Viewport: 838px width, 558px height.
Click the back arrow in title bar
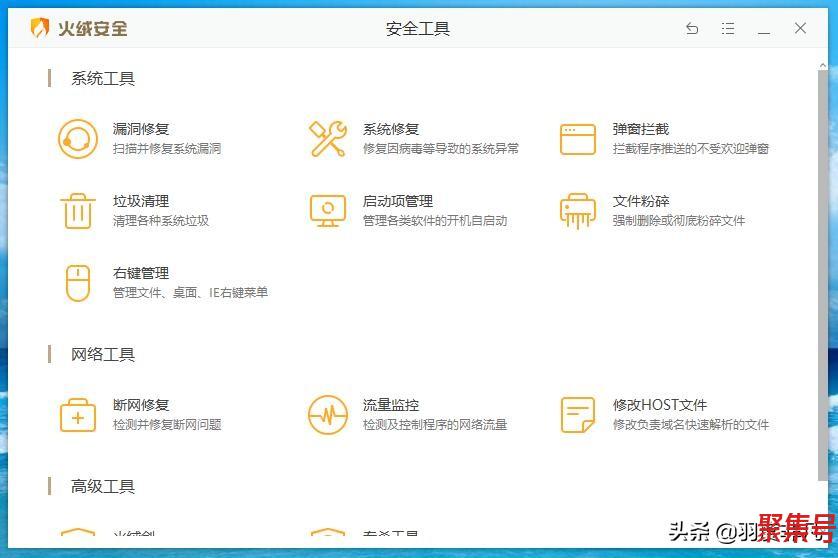pyautogui.click(x=692, y=29)
